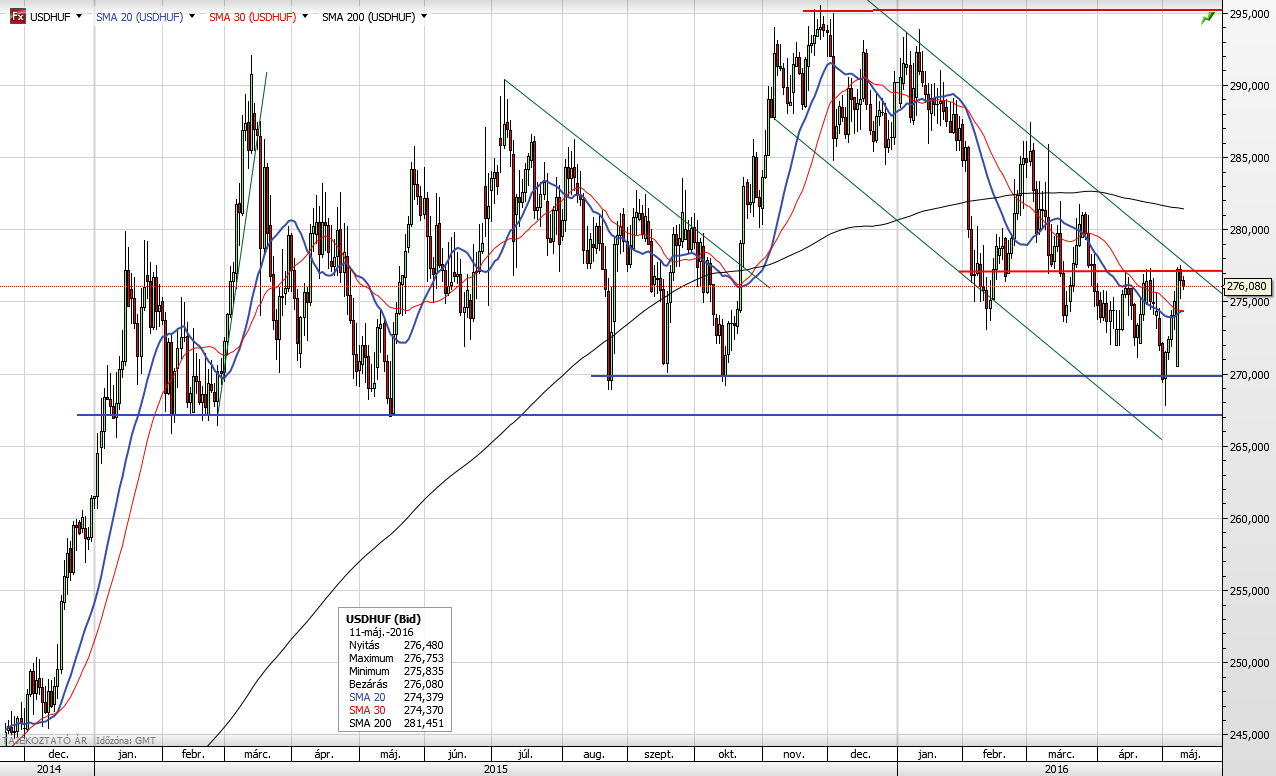Click the Bezárás row in info box
Screen dimensions: 1276x776
[396, 684]
